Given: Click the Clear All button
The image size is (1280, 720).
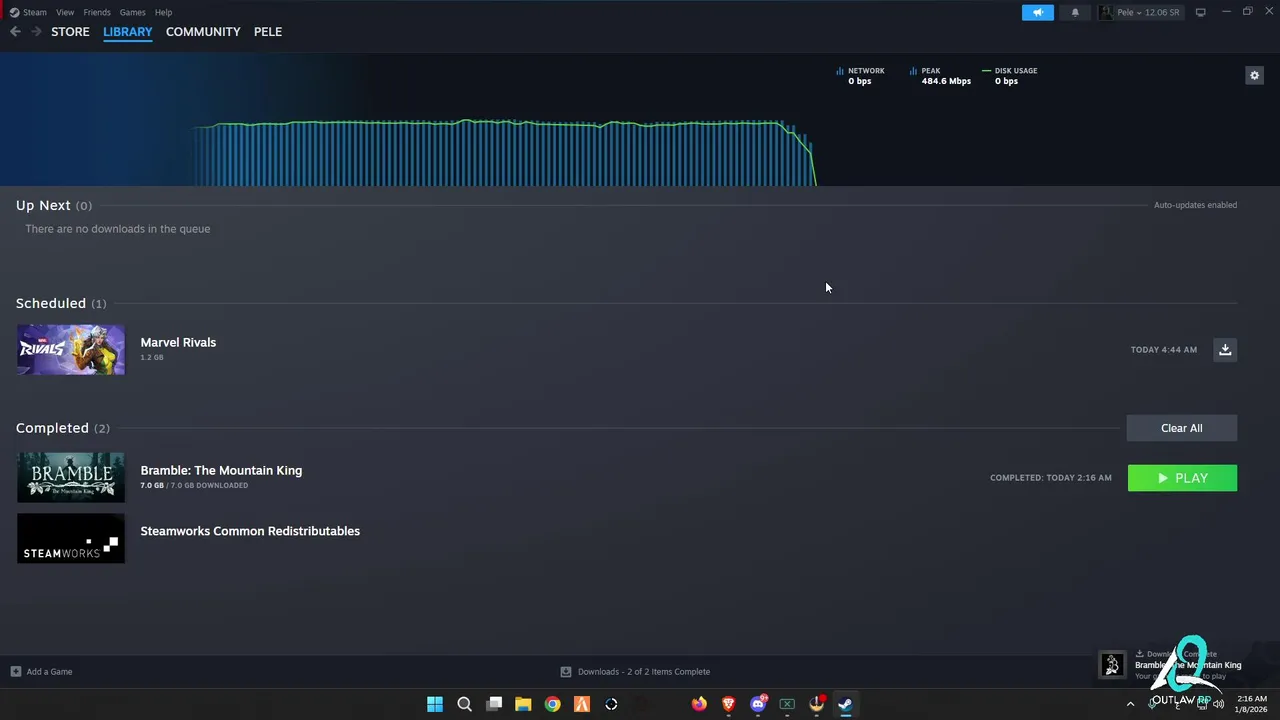Looking at the screenshot, I should (x=1182, y=428).
